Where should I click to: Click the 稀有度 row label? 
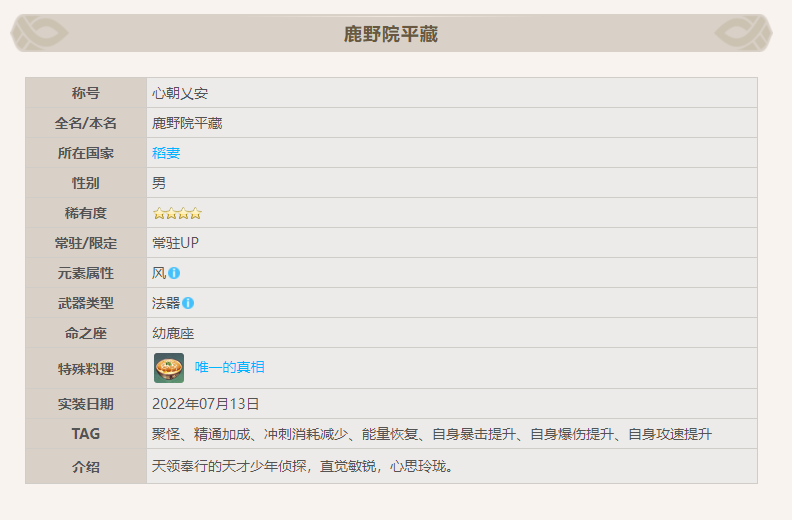point(86,213)
